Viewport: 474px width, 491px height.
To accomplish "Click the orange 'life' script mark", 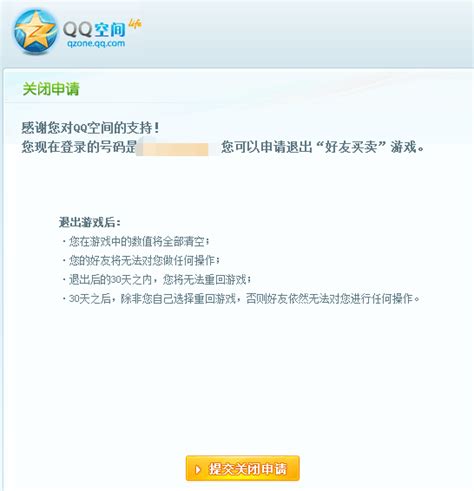I will [x=135, y=24].
